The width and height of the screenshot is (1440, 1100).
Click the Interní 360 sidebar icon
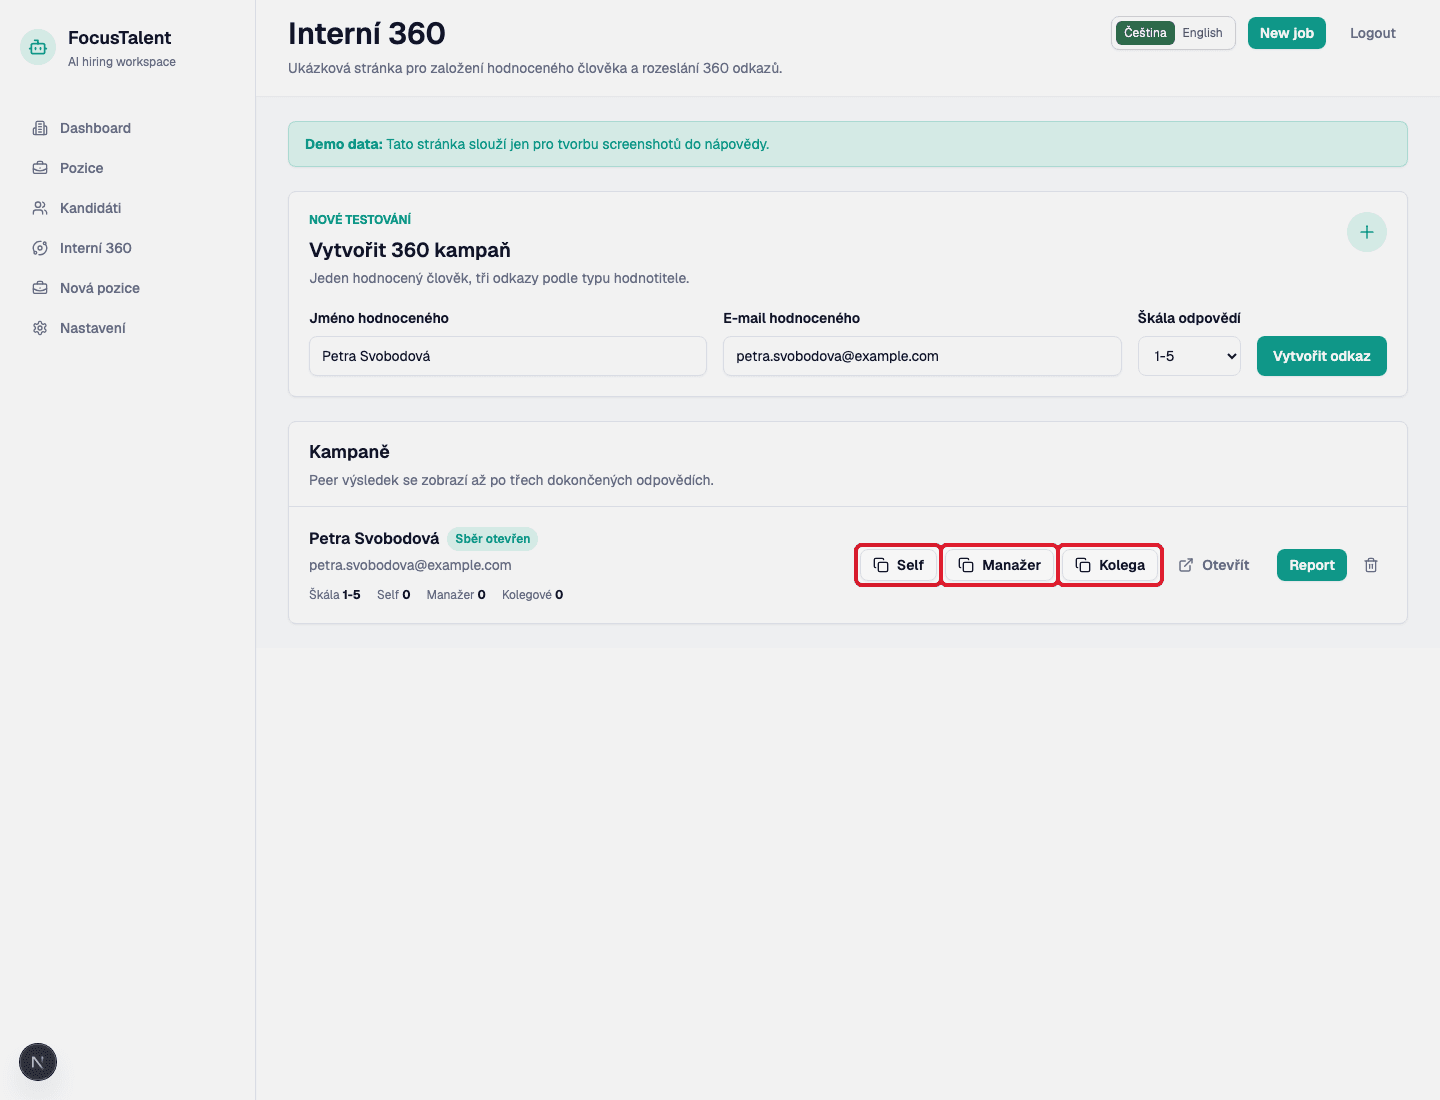40,248
